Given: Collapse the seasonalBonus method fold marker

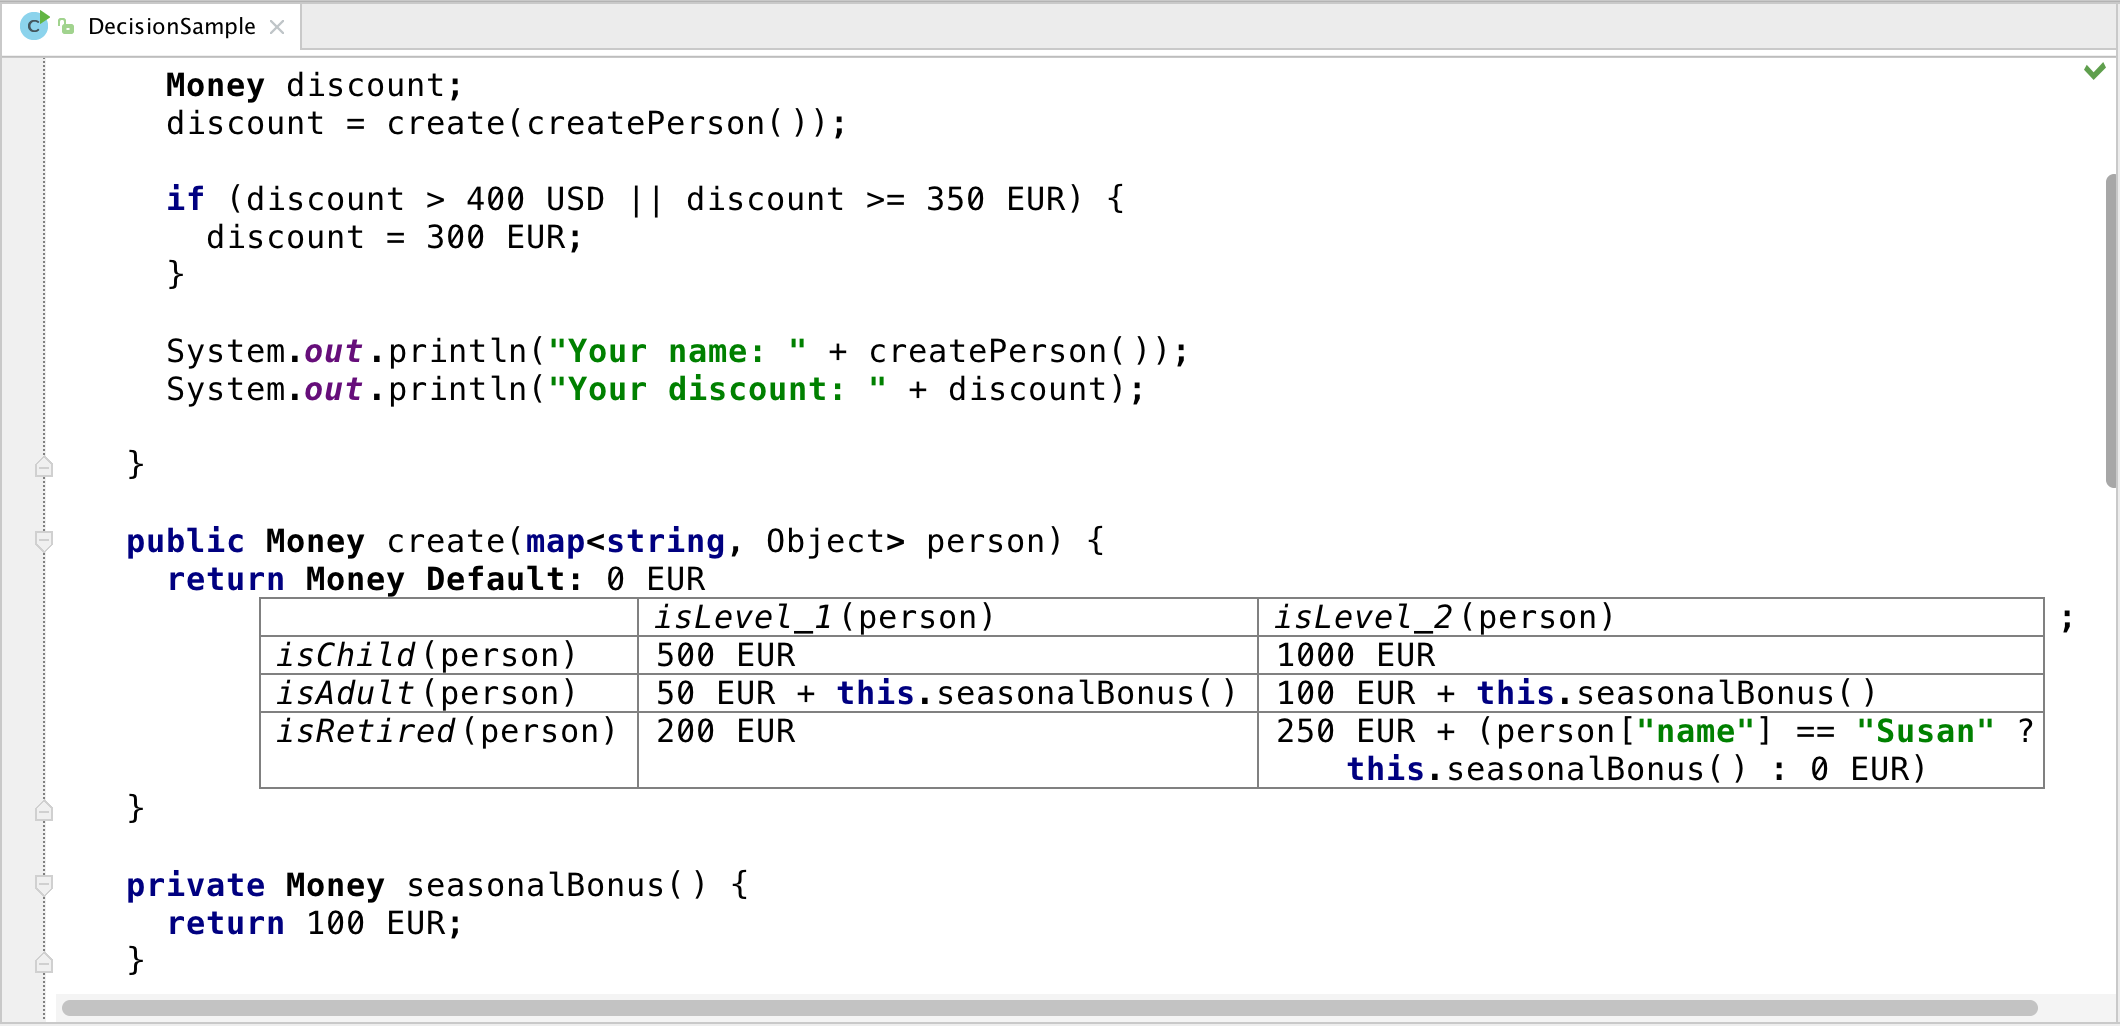Looking at the screenshot, I should click(43, 884).
